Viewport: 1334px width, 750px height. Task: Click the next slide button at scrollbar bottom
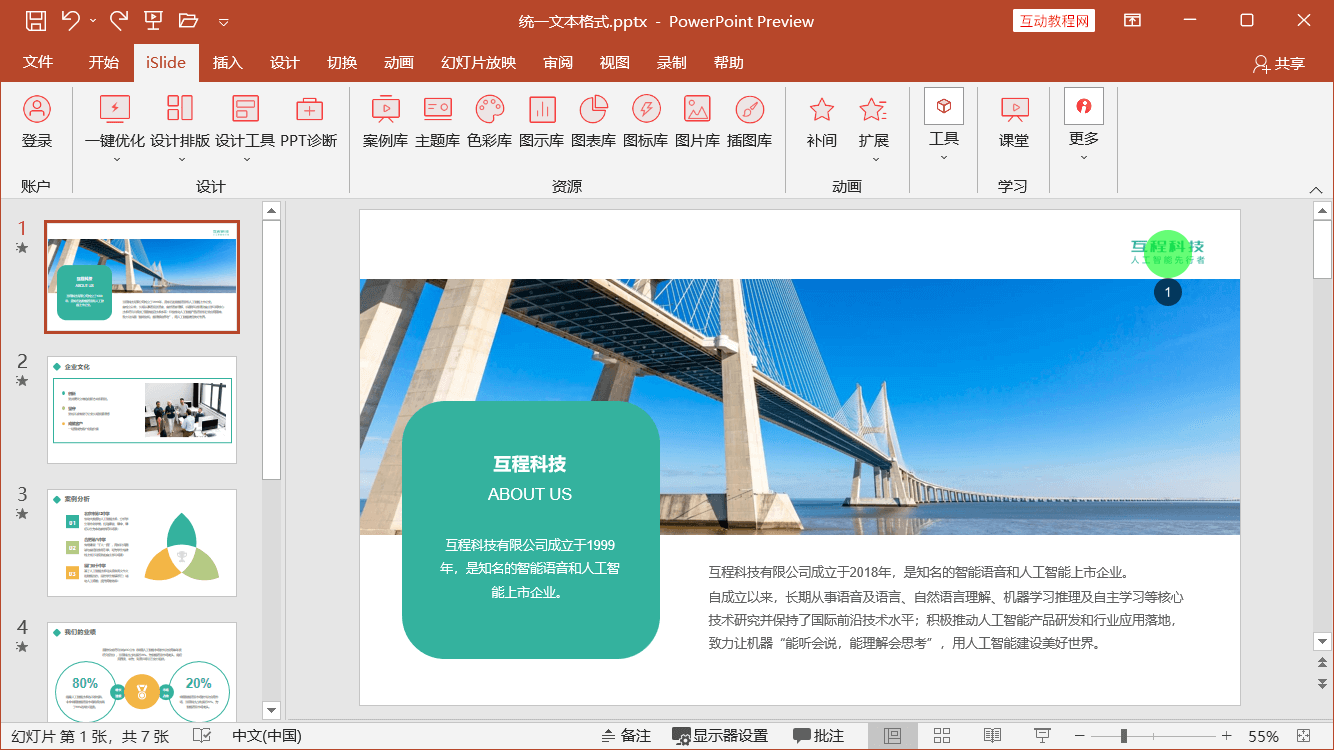1322,684
